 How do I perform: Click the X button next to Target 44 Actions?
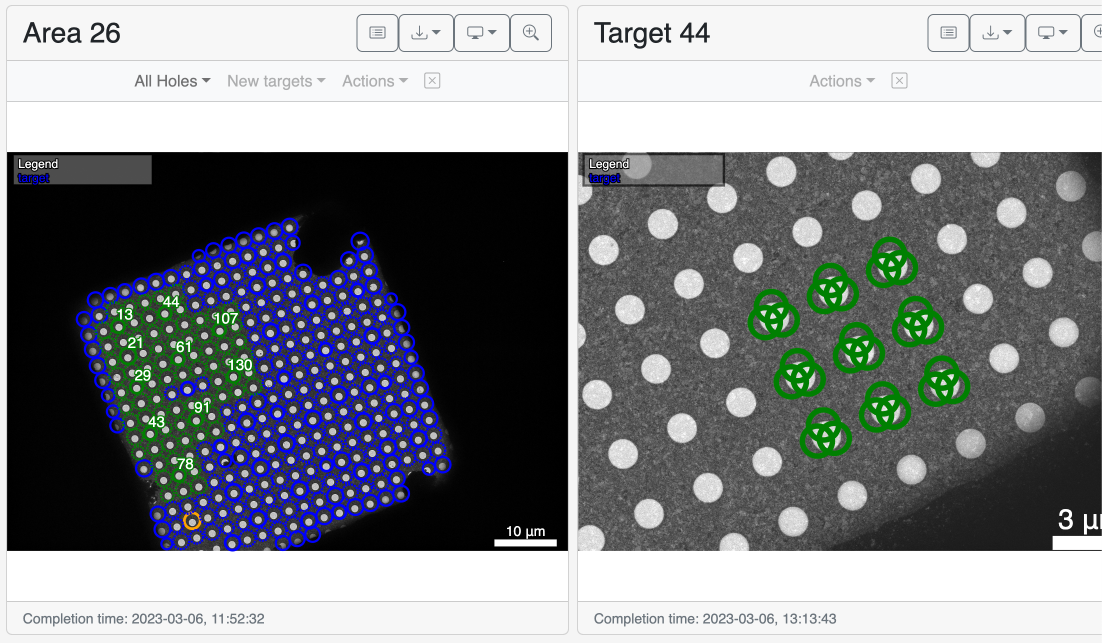click(898, 81)
